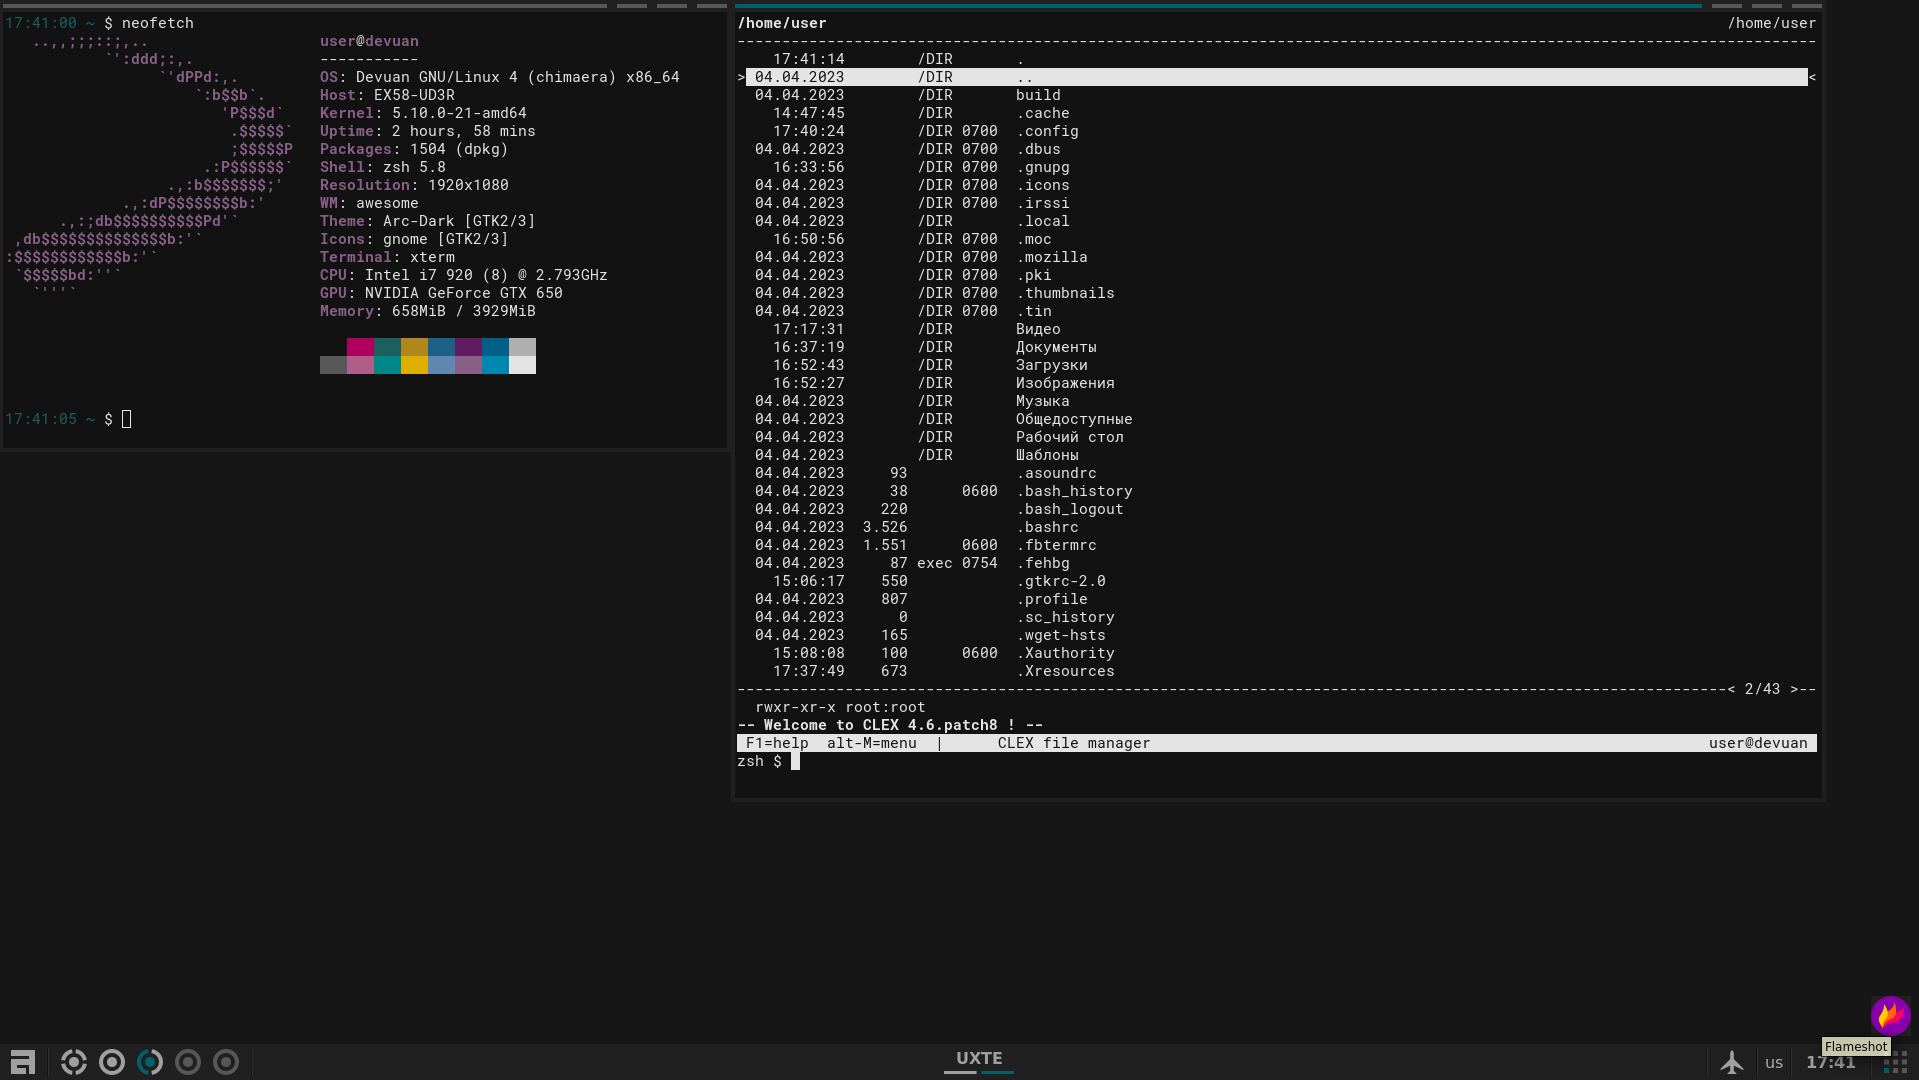This screenshot has height=1080, width=1919.
Task: Select the 'Общедоступные' directory row
Action: [1277, 419]
